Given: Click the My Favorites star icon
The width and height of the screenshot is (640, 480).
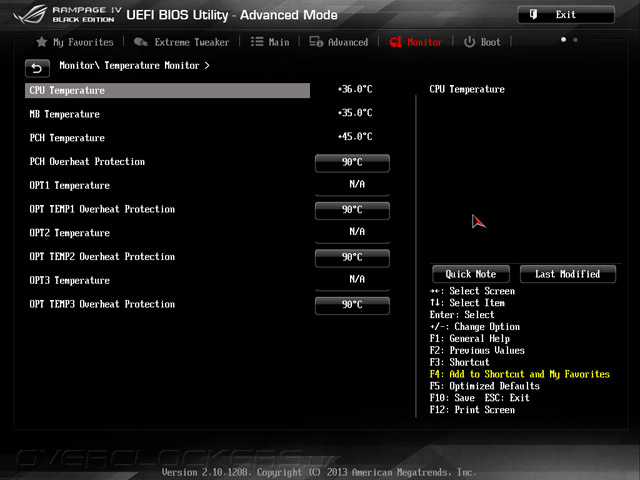Looking at the screenshot, I should [x=42, y=42].
